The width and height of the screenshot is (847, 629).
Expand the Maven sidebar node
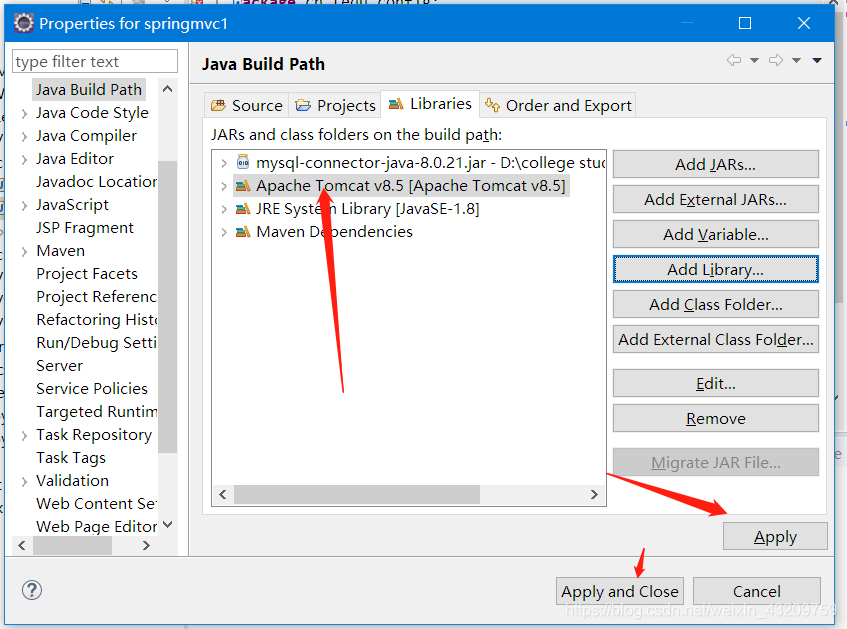pyautogui.click(x=24, y=251)
